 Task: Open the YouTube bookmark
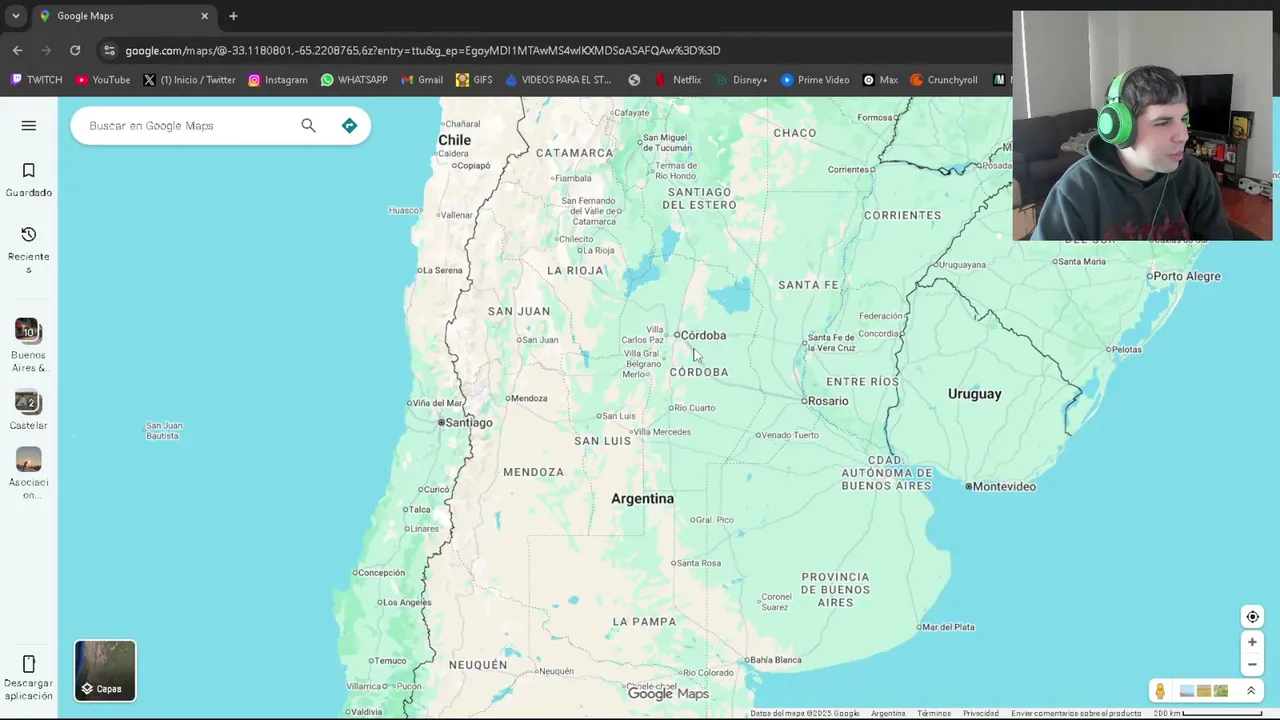pos(103,80)
